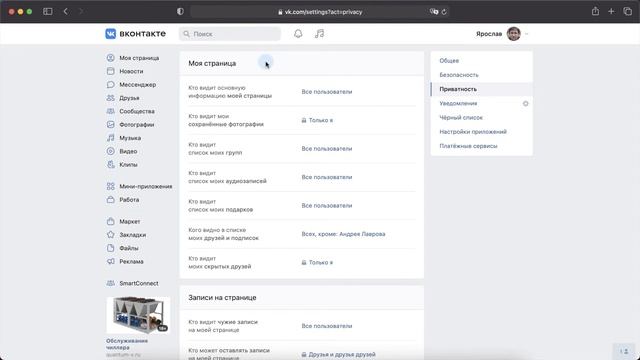
Task: Click the Работа sidebar icon
Action: pyautogui.click(x=111, y=200)
